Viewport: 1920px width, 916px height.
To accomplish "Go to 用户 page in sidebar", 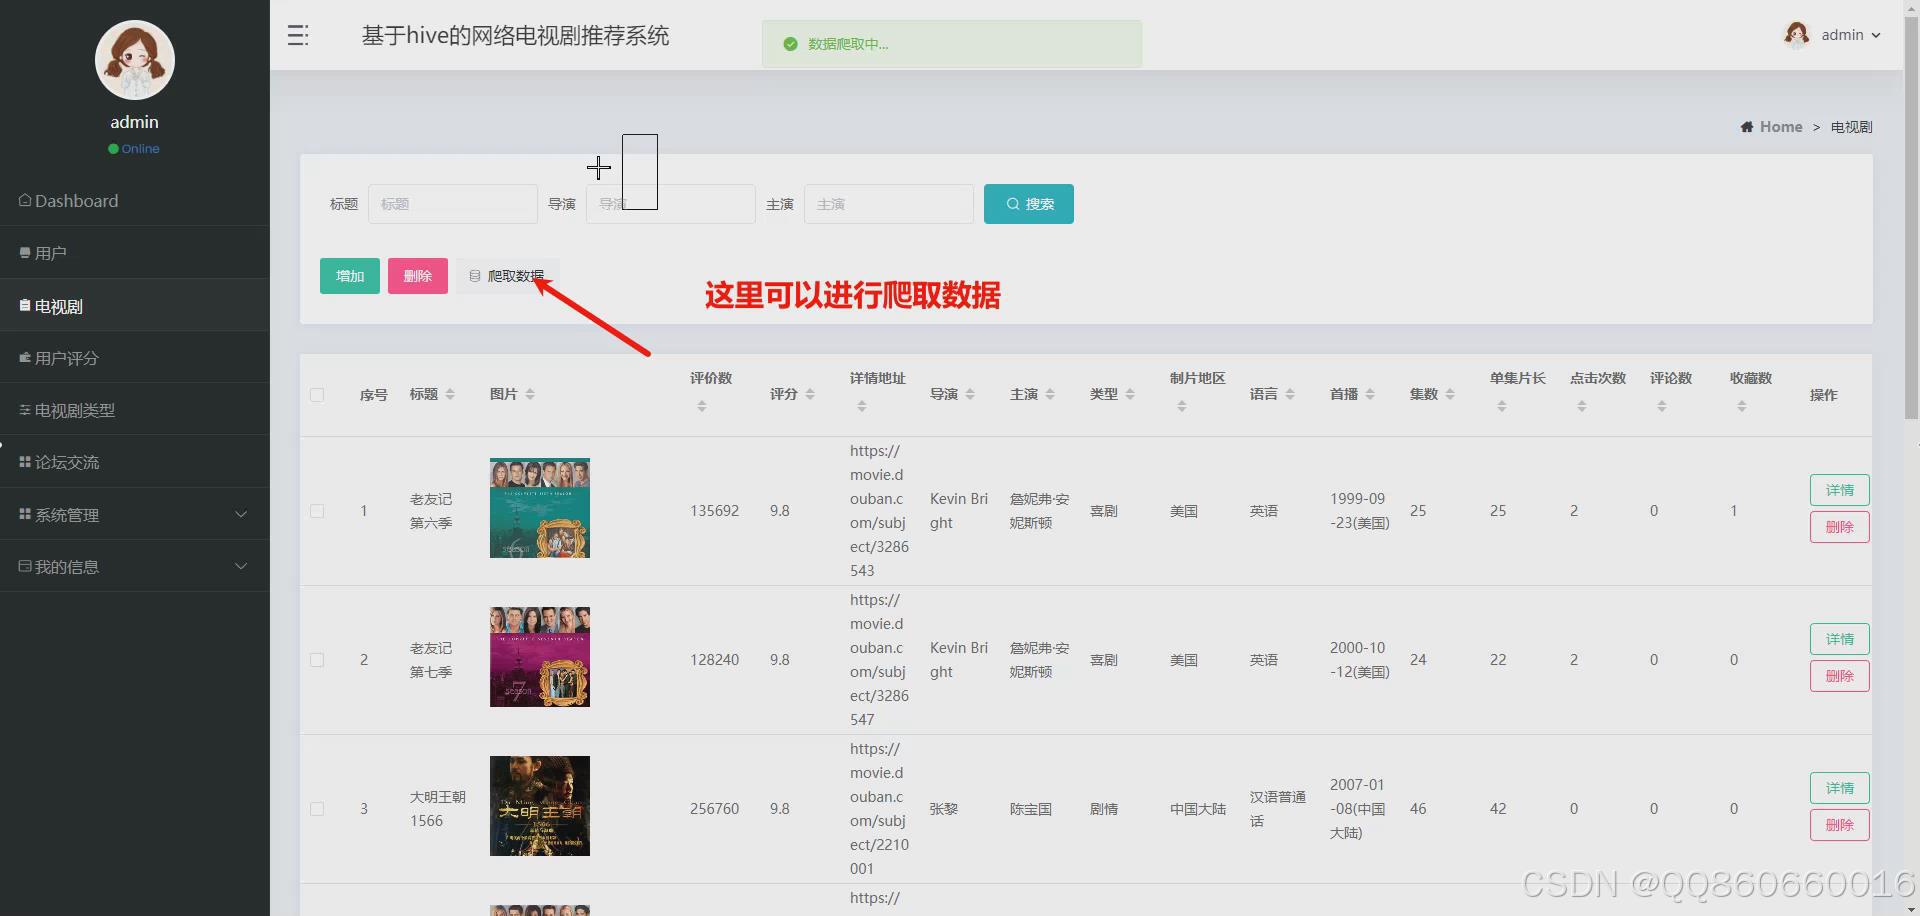I will coord(135,253).
